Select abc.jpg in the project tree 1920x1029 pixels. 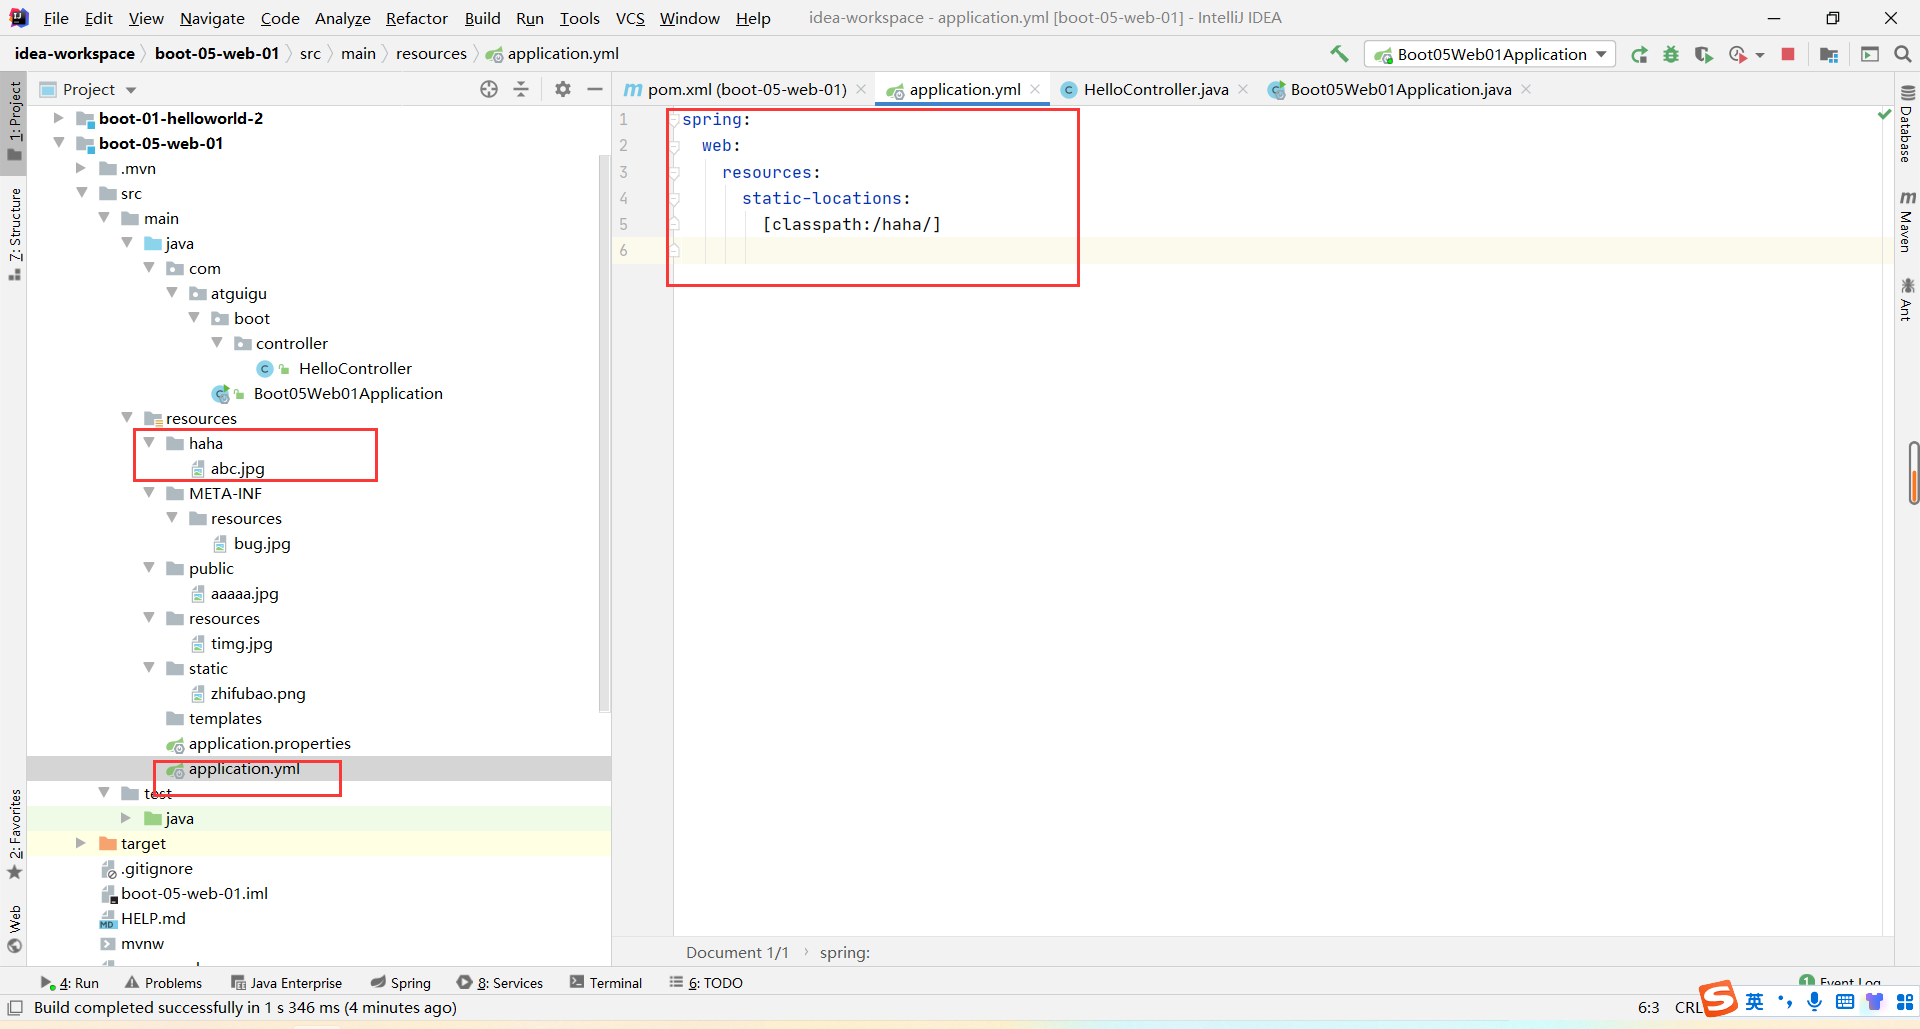tap(237, 468)
